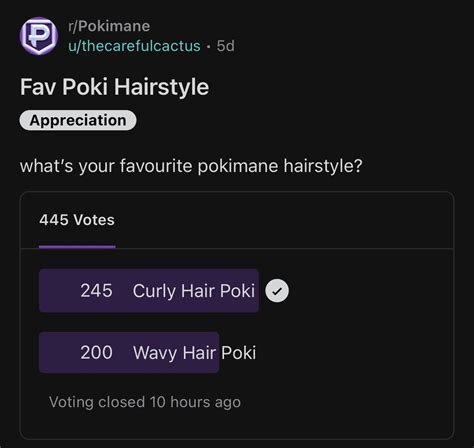Click the purple underline beneath 445 Votes
This screenshot has height=448, width=474.
point(77,247)
